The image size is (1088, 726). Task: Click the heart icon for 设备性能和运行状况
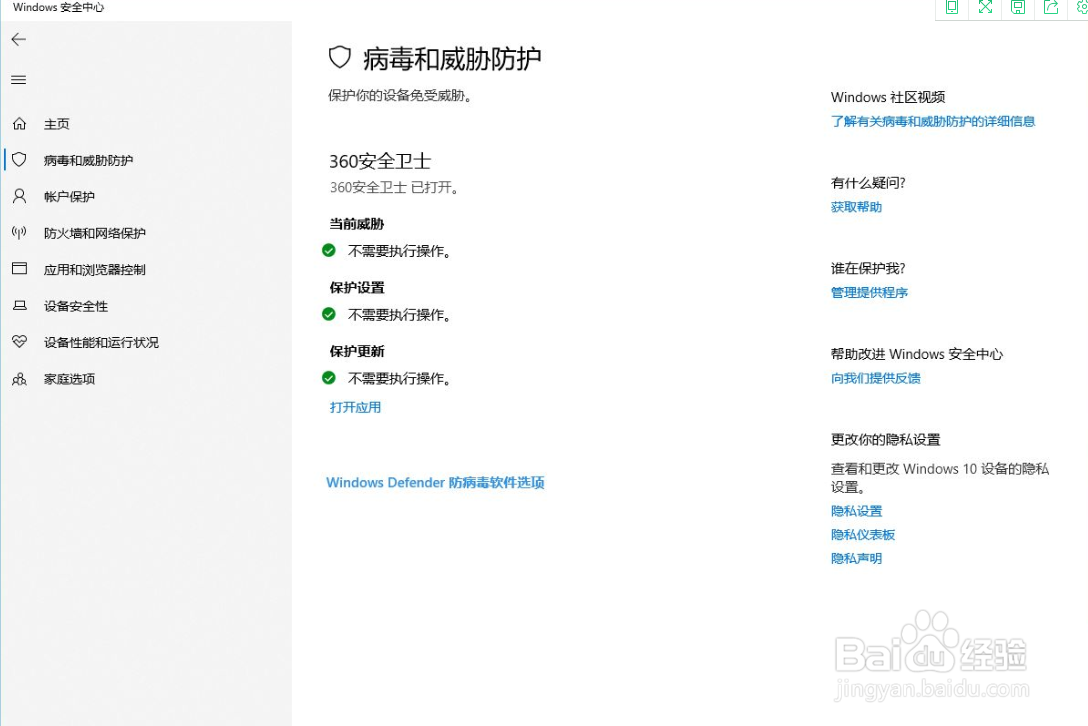(19, 341)
